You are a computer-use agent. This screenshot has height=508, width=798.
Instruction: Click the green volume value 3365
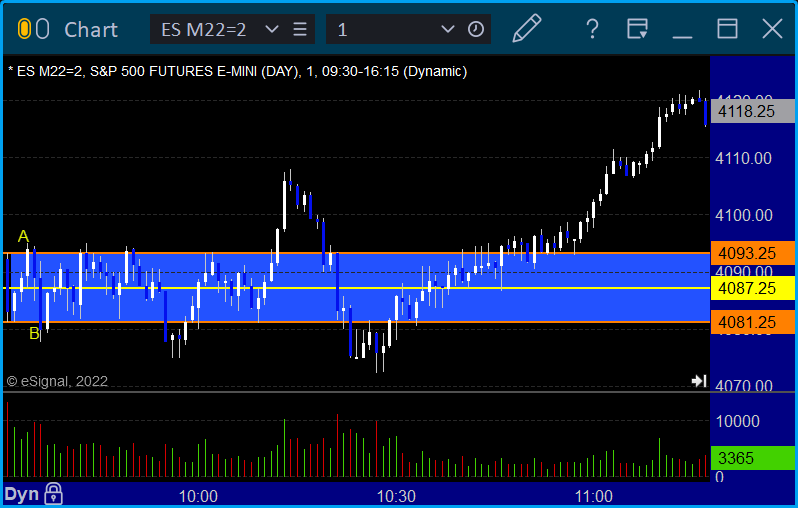click(x=752, y=458)
